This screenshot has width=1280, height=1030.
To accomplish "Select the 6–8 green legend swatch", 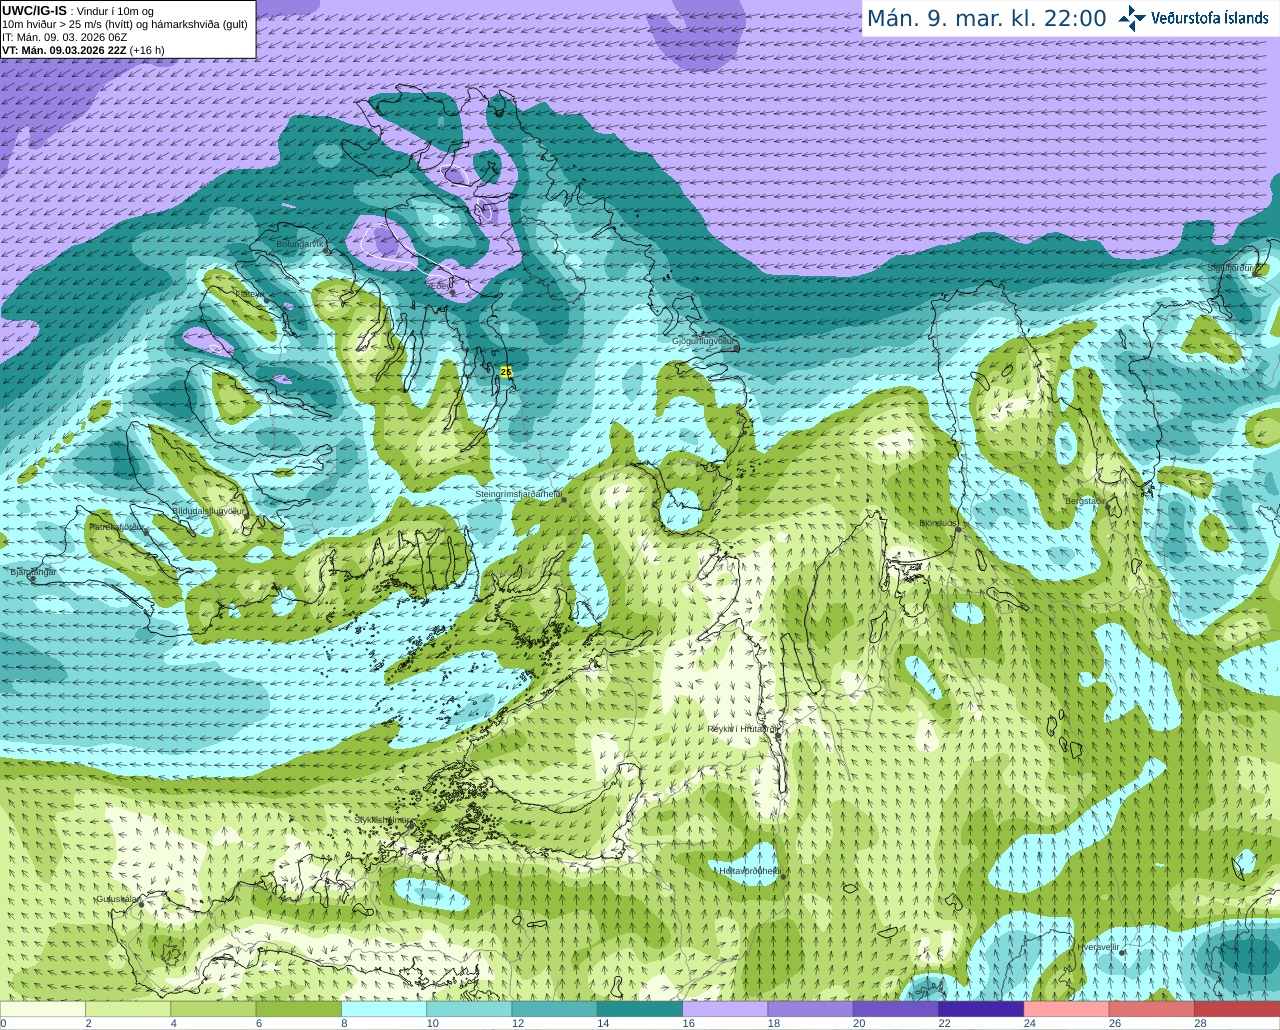I will [x=298, y=1009].
